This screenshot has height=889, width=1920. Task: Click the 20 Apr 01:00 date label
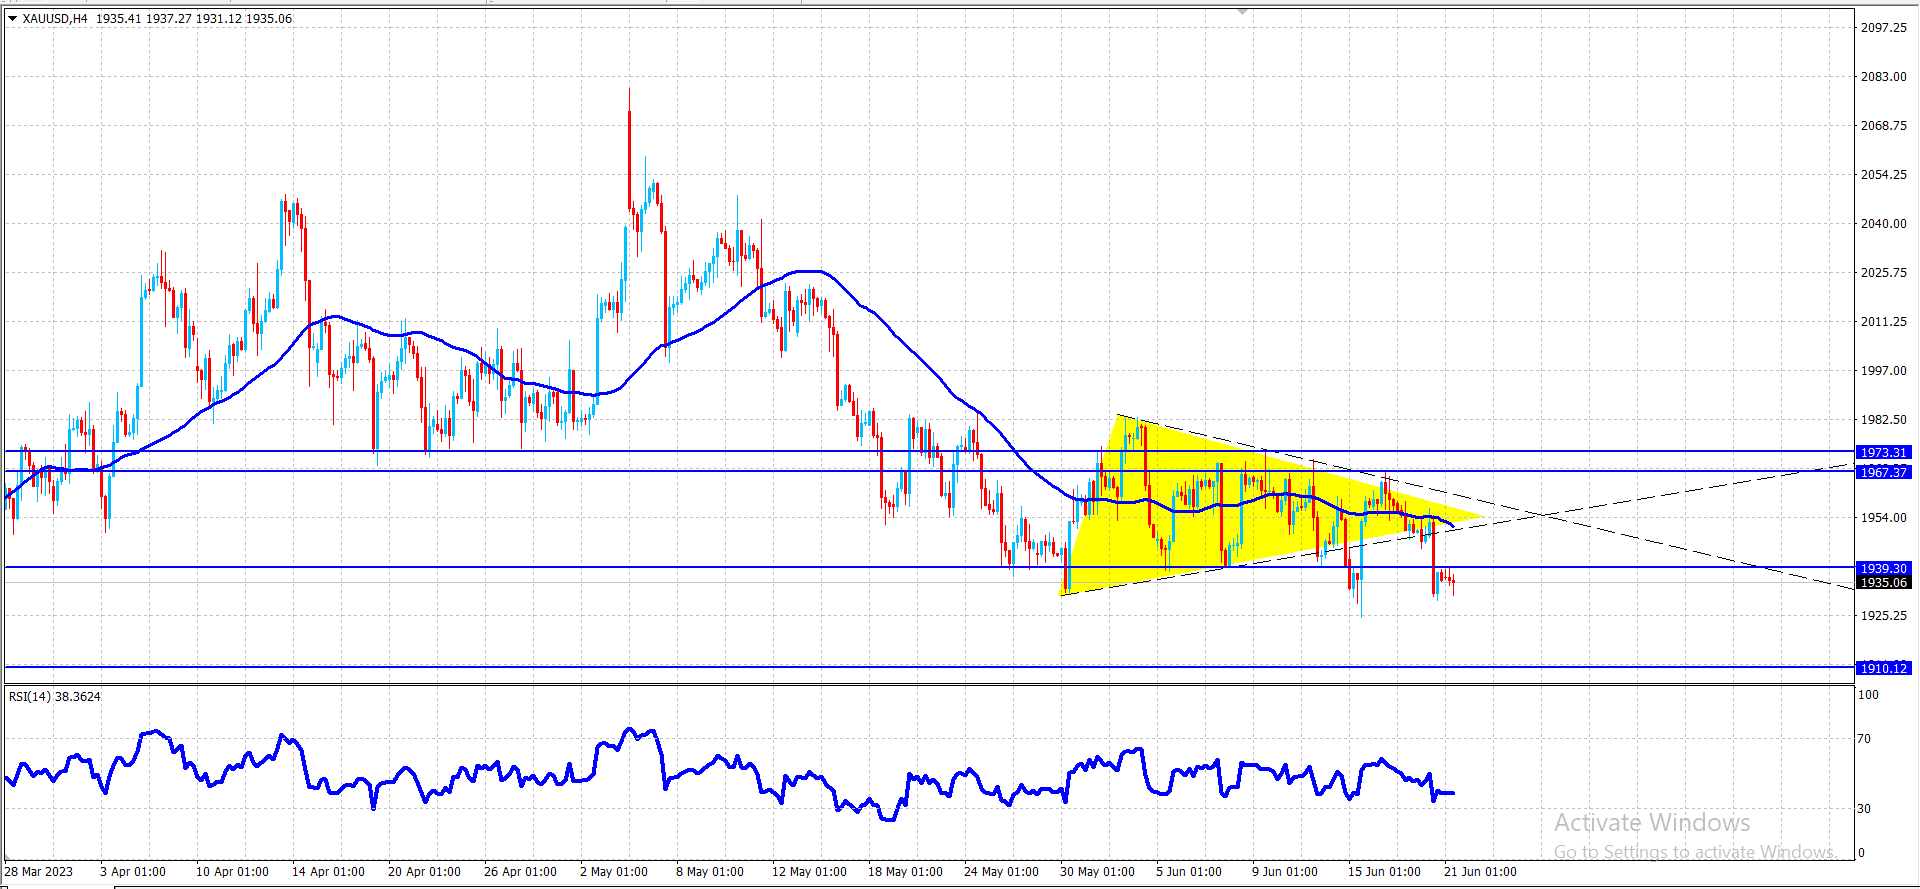(x=424, y=872)
